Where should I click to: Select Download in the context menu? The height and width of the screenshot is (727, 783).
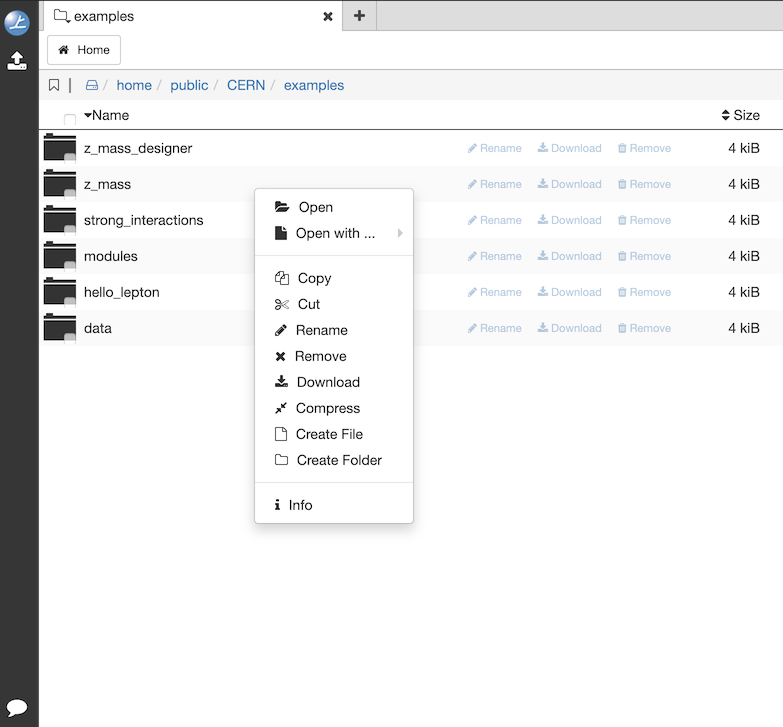click(334, 382)
